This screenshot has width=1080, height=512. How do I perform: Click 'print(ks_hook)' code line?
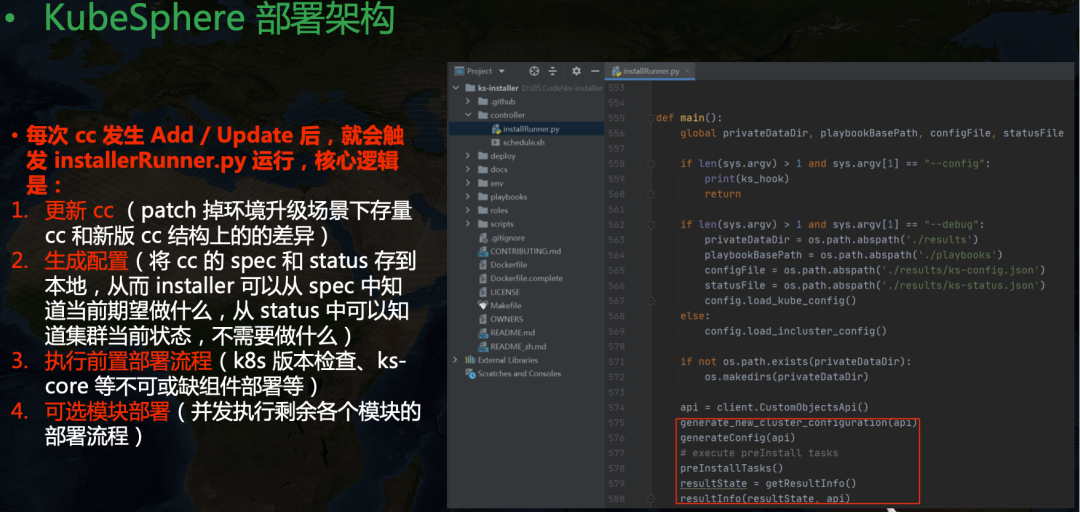[746, 179]
